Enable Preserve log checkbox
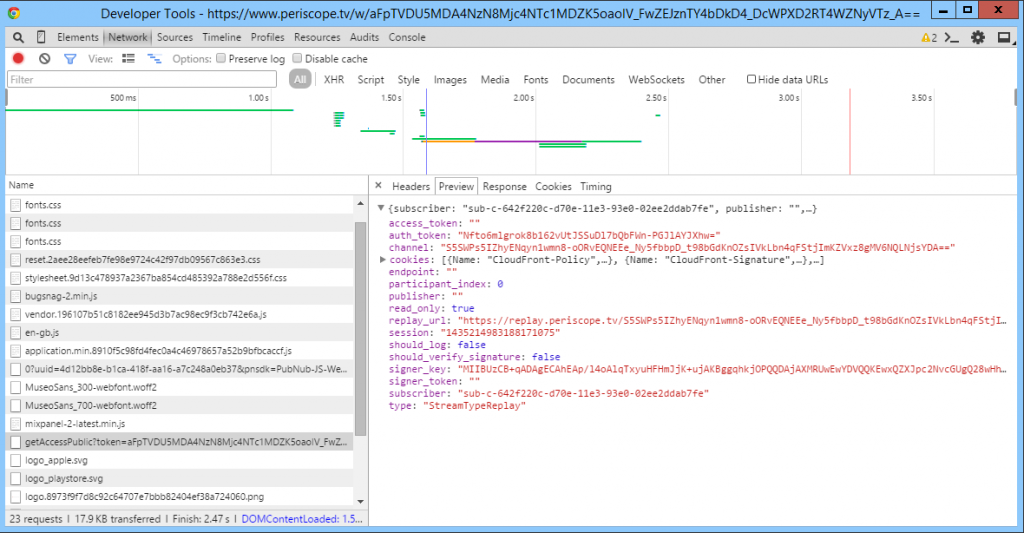The image size is (1024, 533). (x=221, y=58)
